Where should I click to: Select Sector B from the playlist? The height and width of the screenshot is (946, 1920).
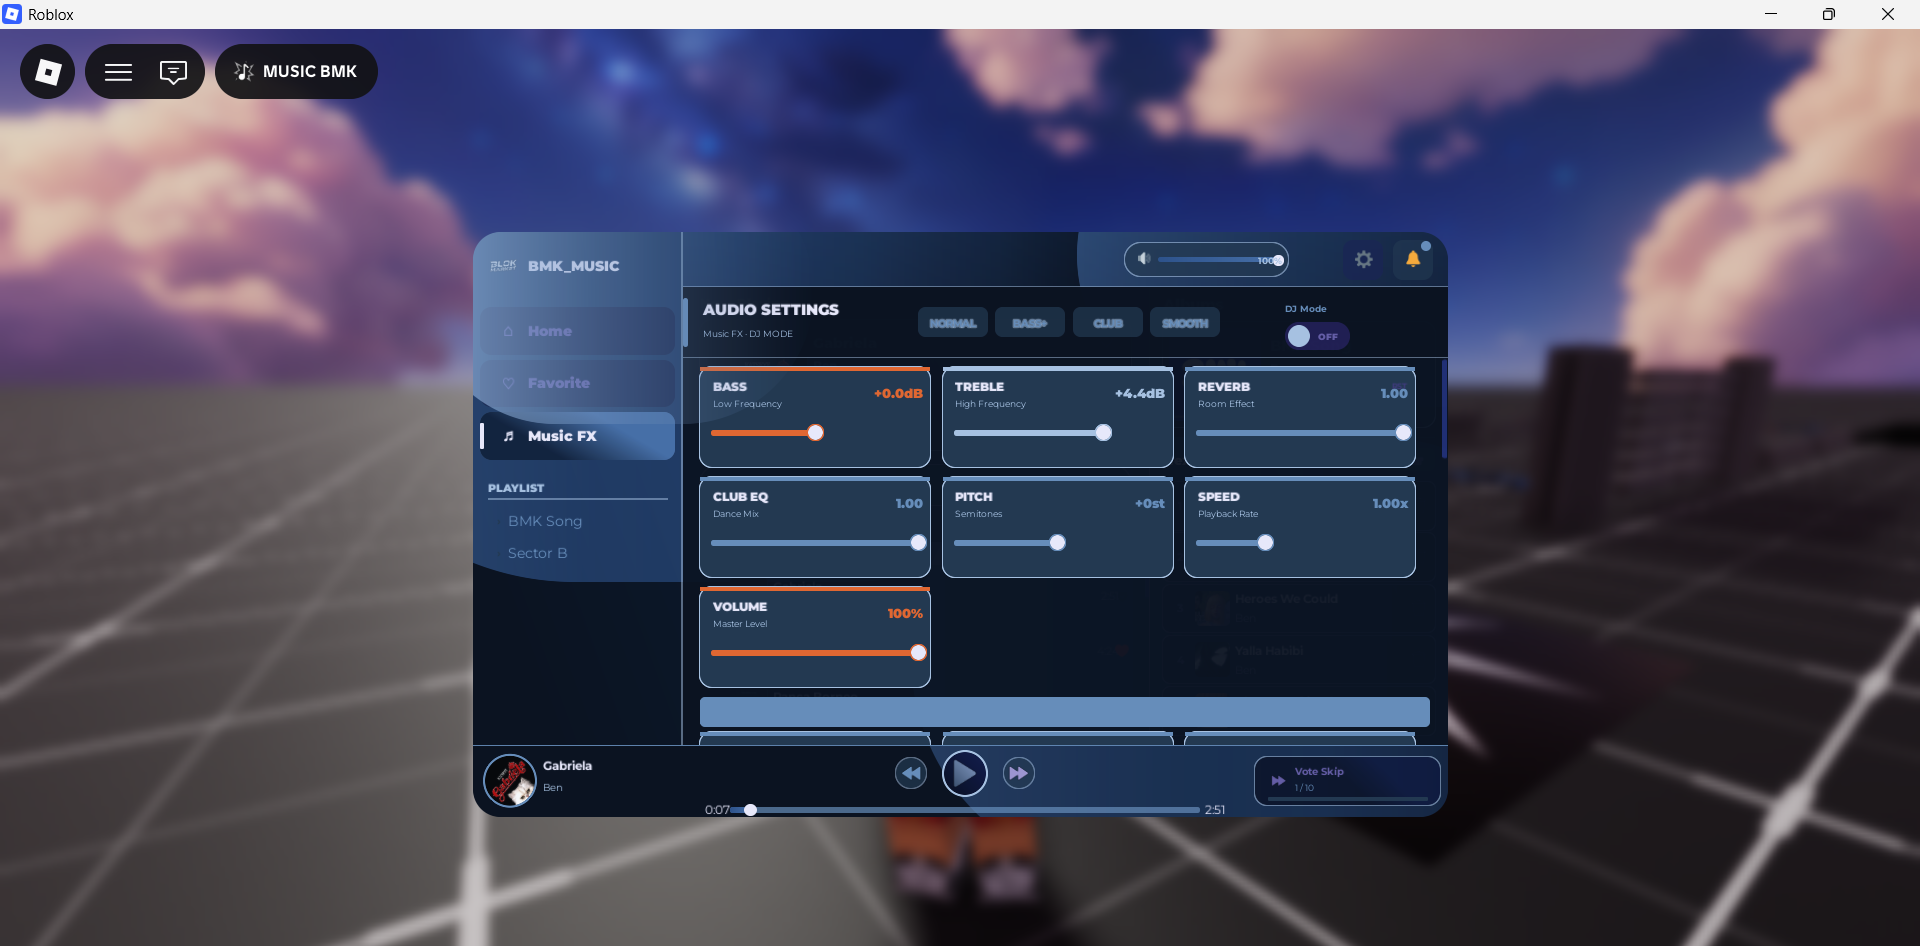tap(537, 552)
